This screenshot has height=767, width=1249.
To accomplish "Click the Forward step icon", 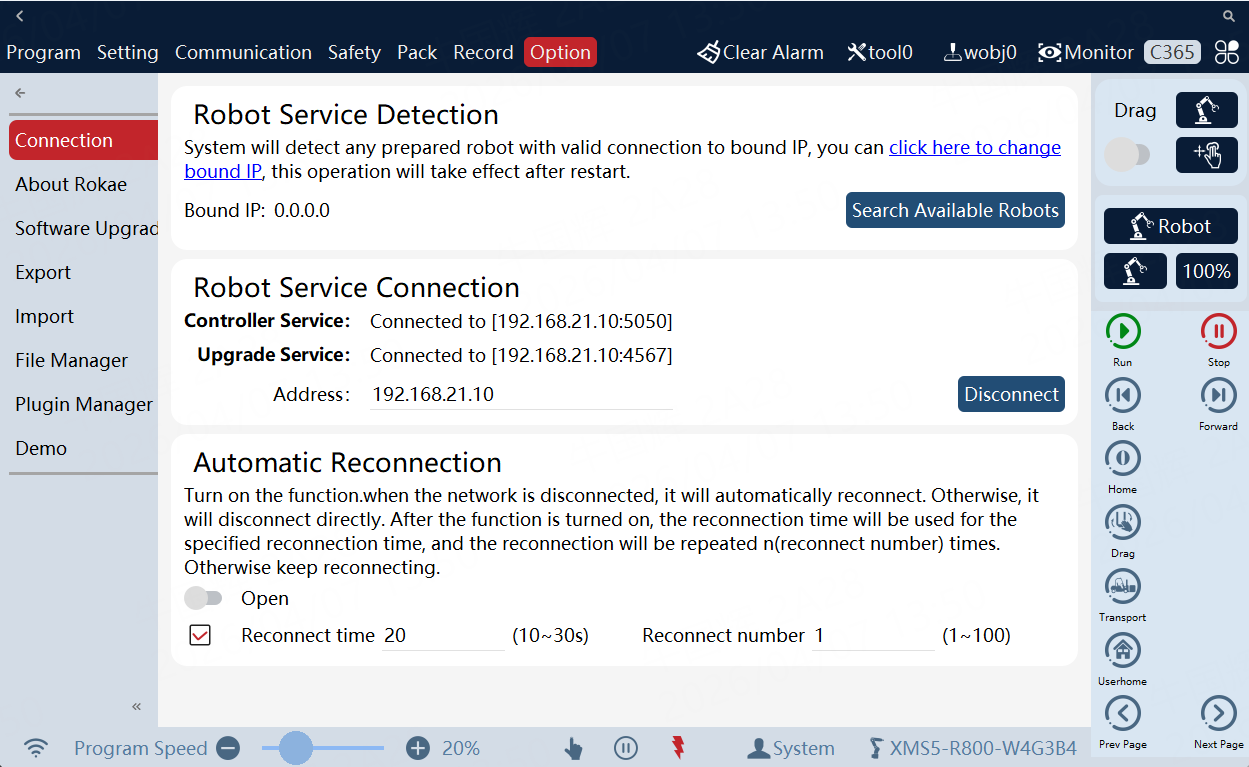I will coord(1218,396).
